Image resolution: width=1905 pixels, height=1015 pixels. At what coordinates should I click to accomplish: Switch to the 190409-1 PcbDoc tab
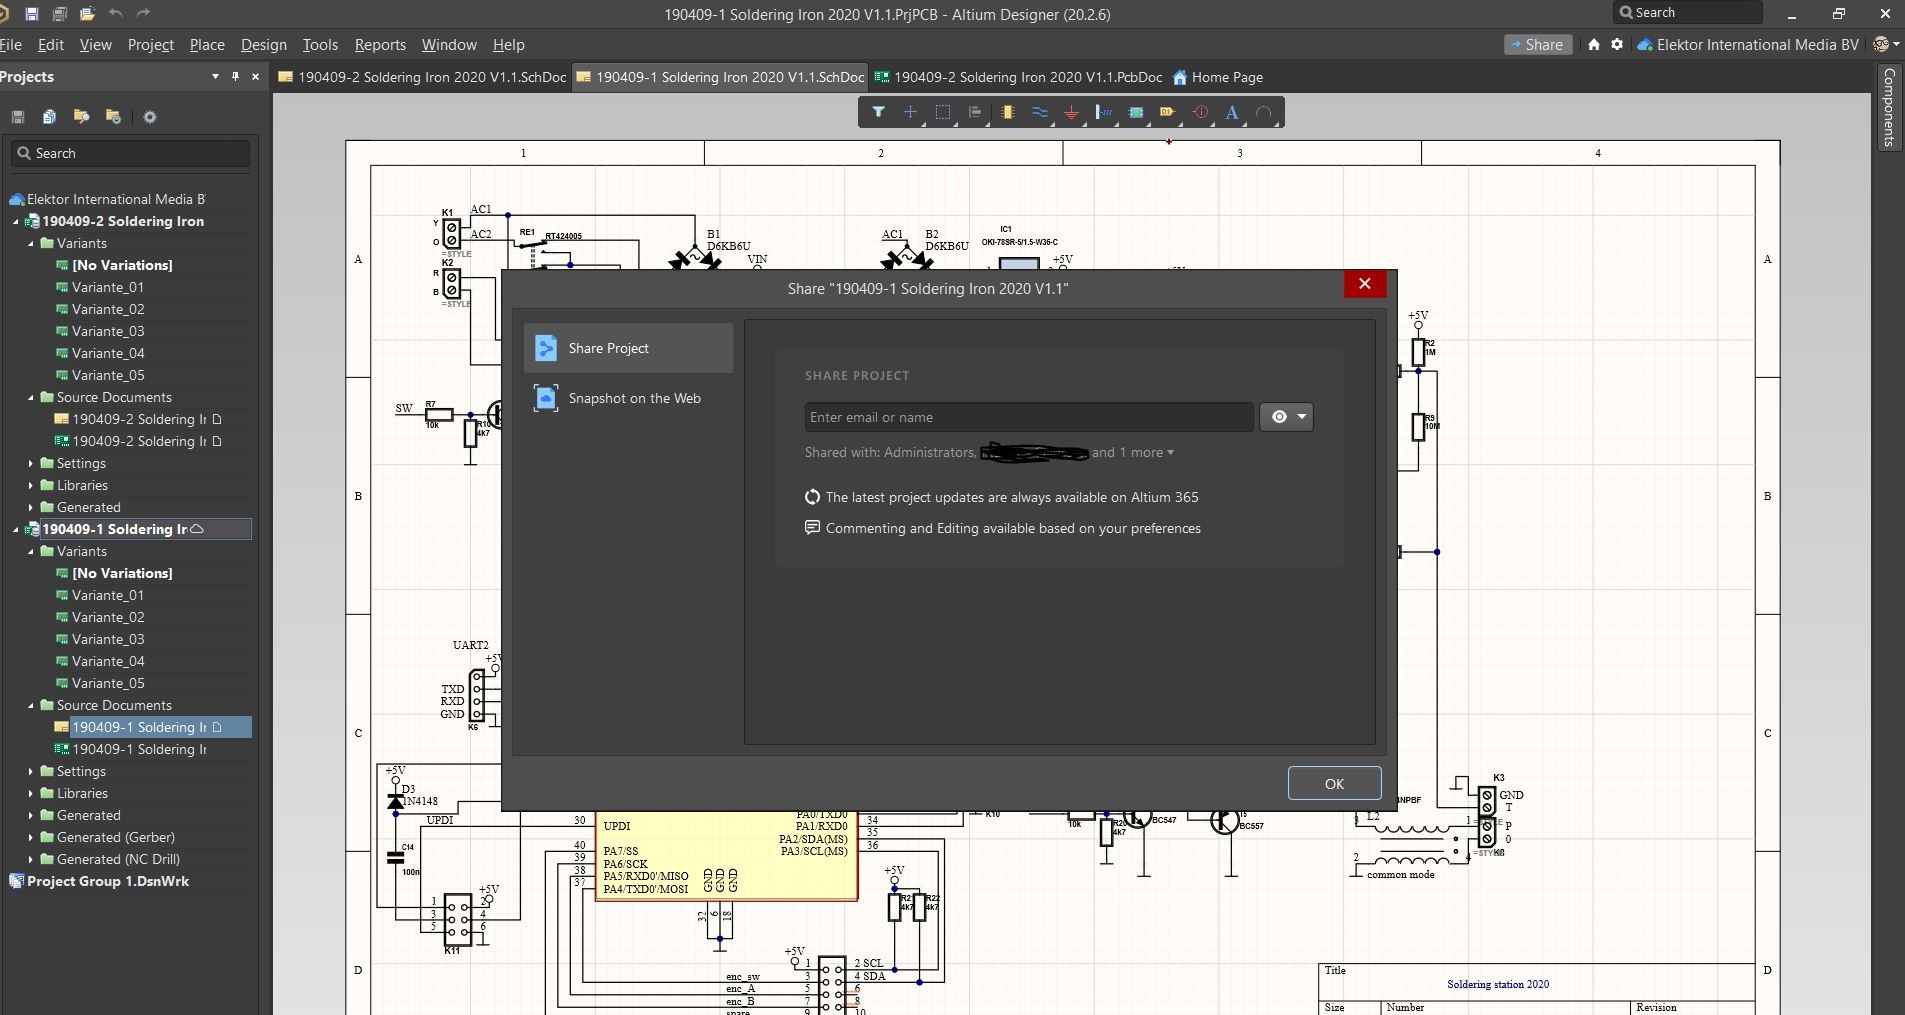[x=1019, y=77]
